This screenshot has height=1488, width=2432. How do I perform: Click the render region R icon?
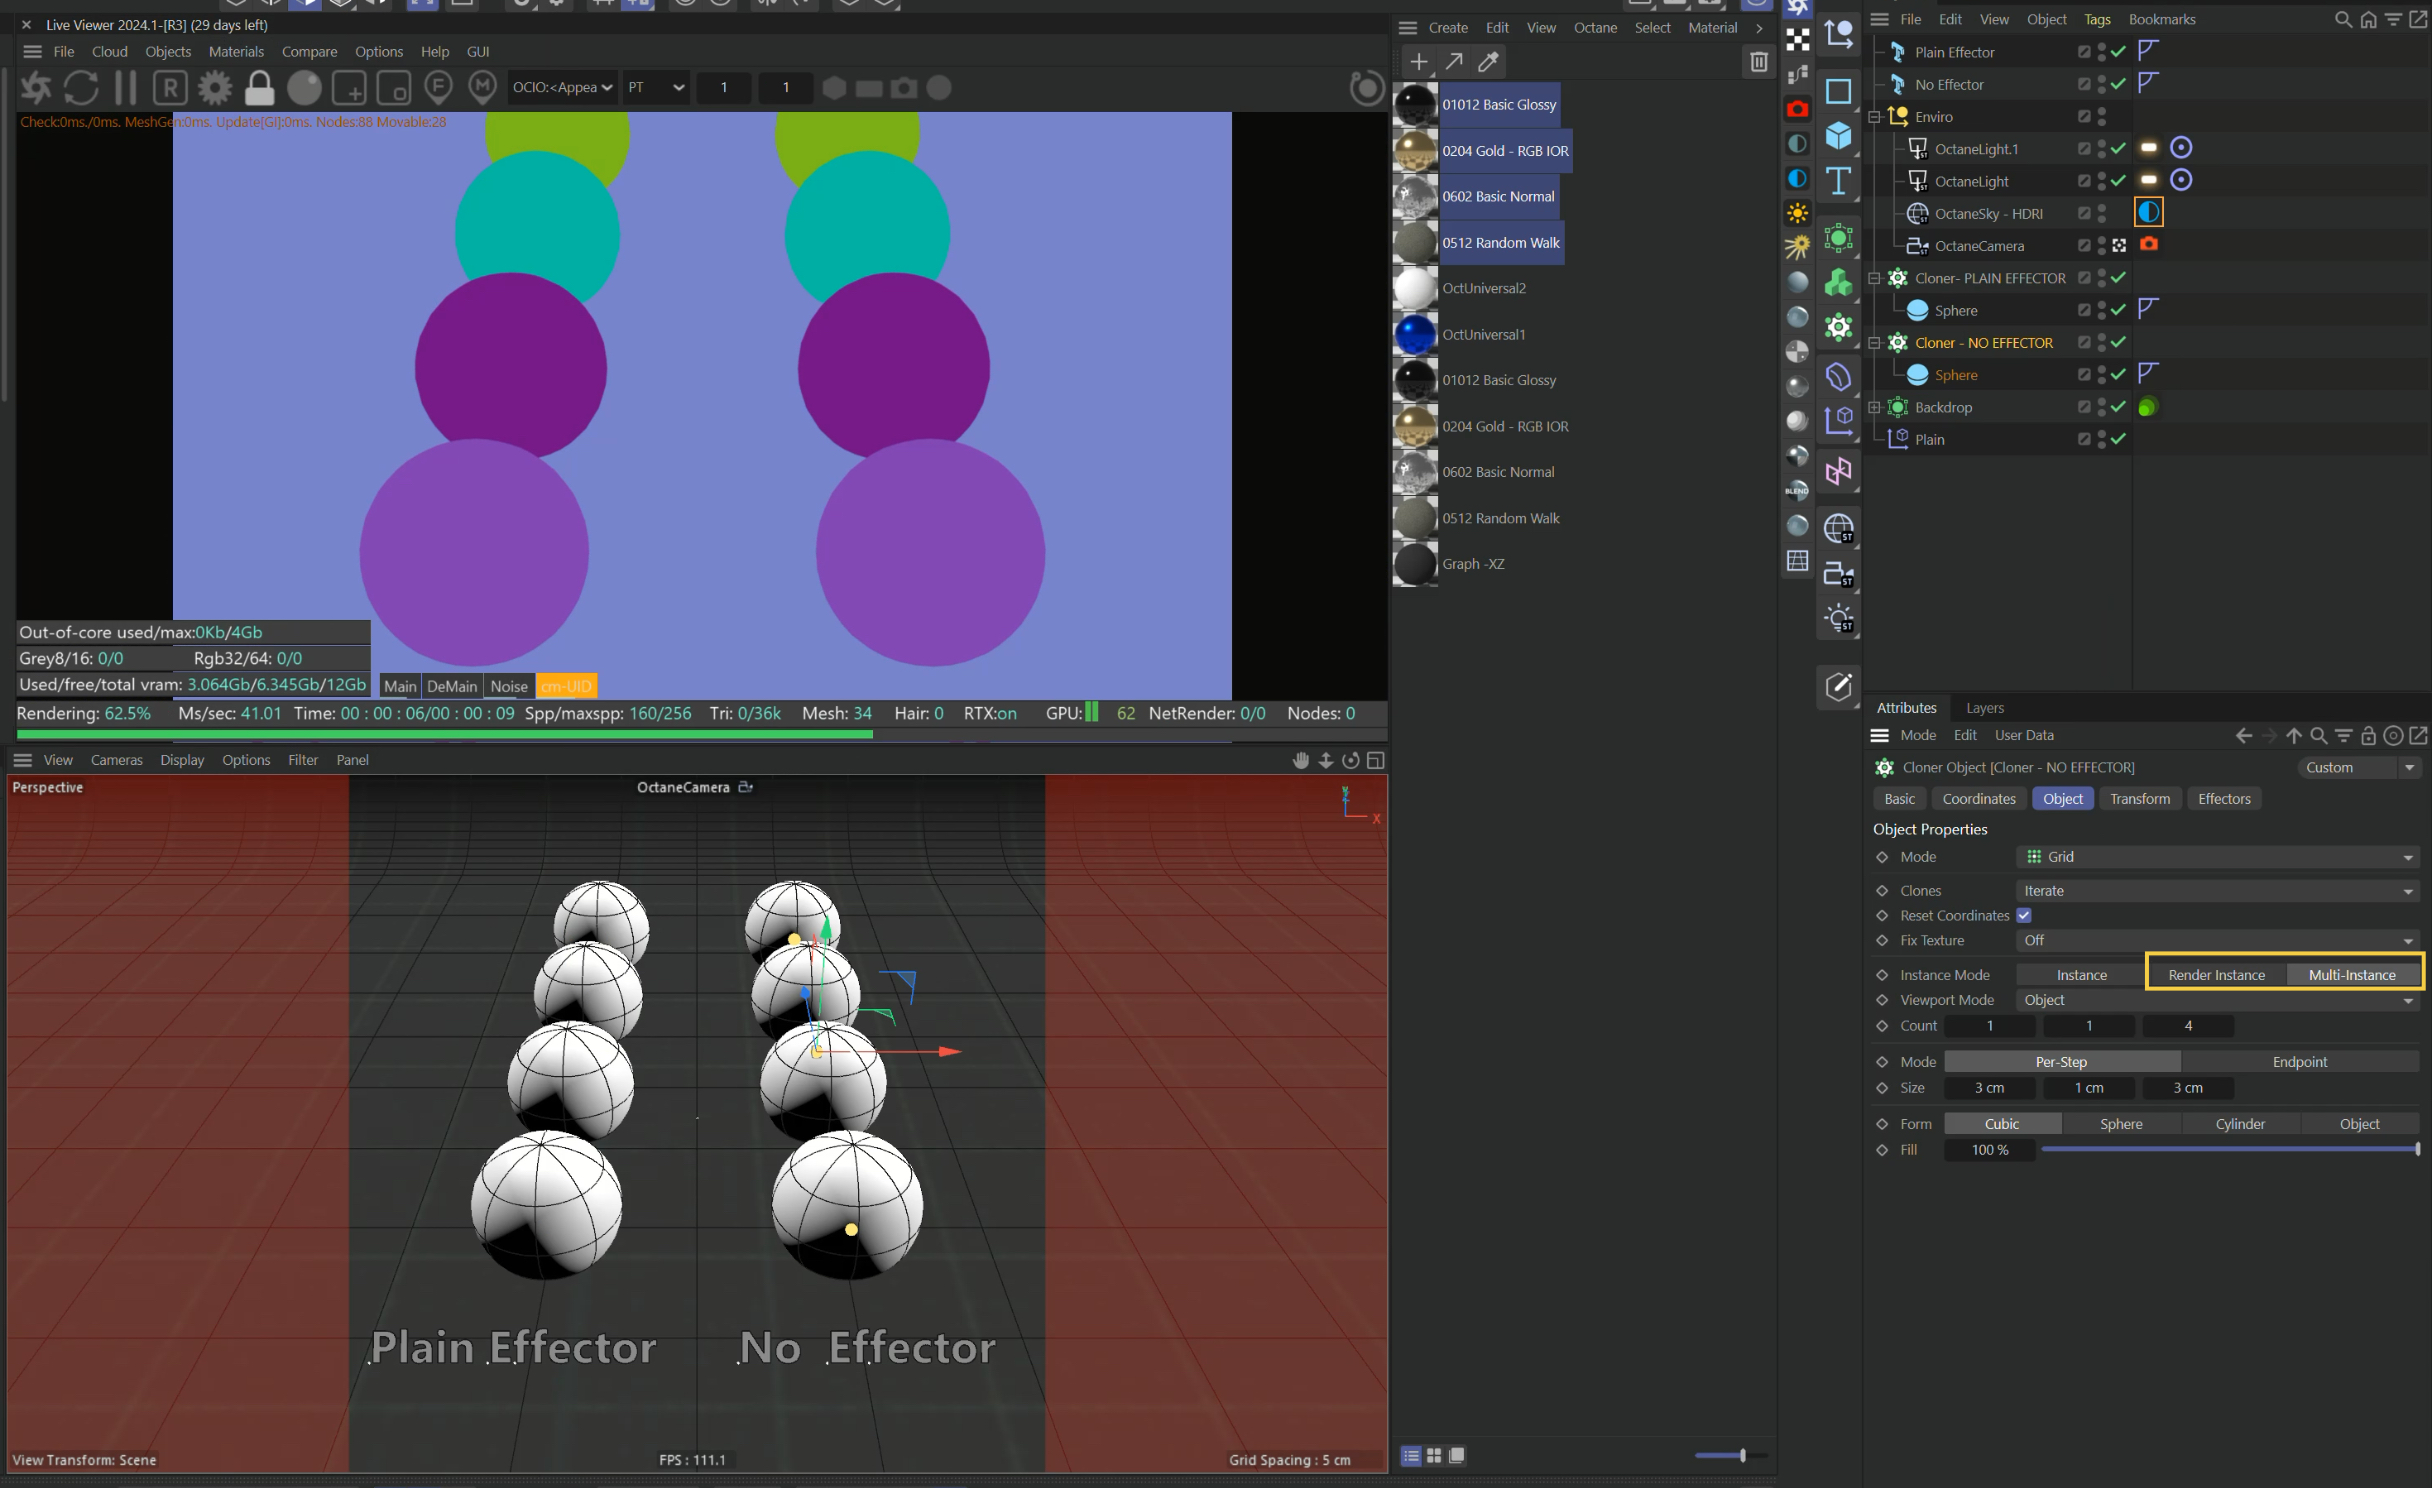coord(170,88)
